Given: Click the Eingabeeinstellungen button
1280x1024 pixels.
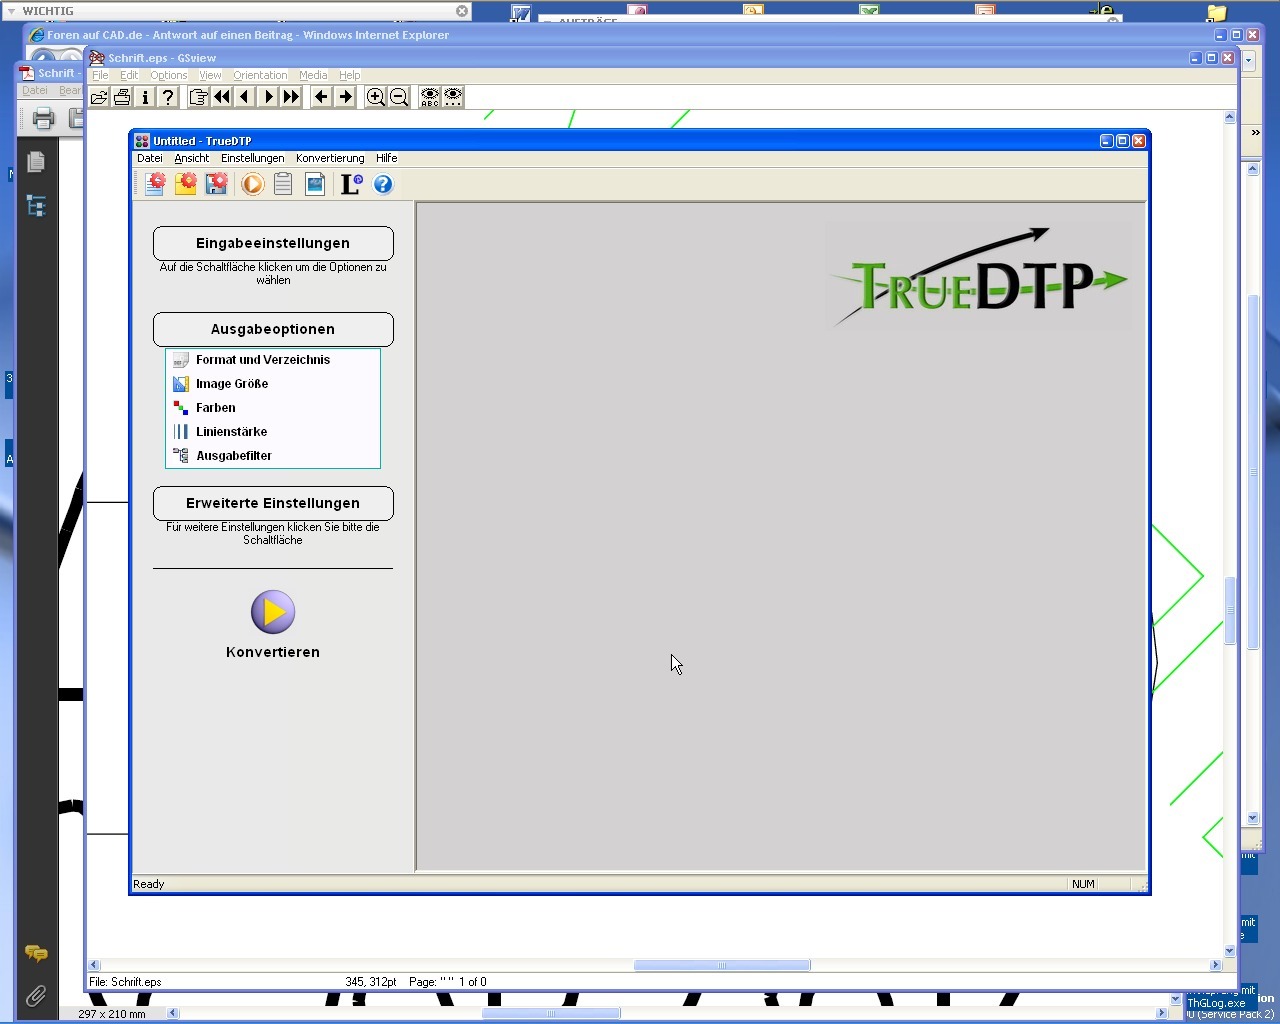Looking at the screenshot, I should pos(273,243).
